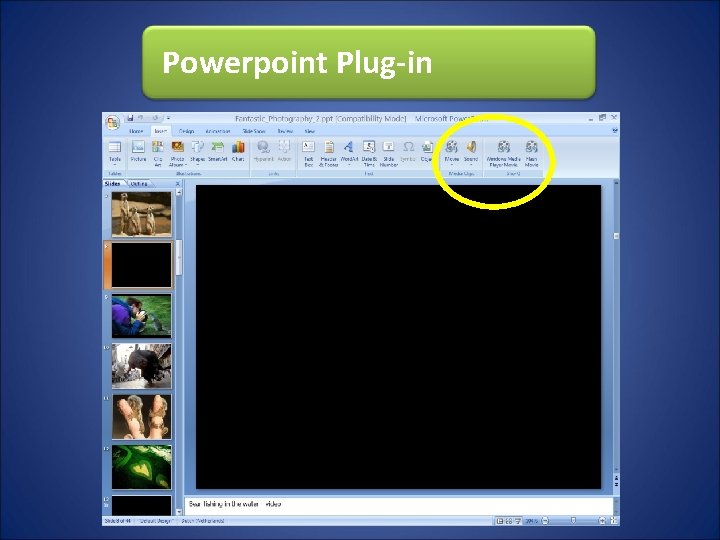The height and width of the screenshot is (540, 720).
Task: Select the painted fingers slide thumbnail
Action: pyautogui.click(x=141, y=416)
